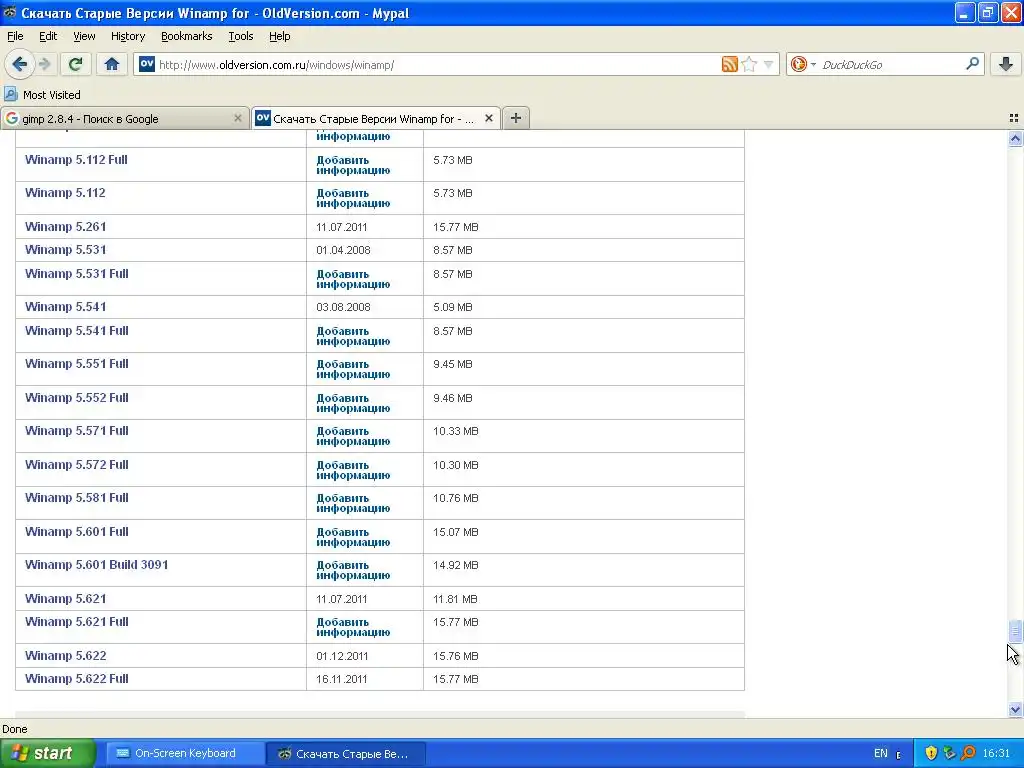
Task: Open the Edit menu
Action: 48,36
